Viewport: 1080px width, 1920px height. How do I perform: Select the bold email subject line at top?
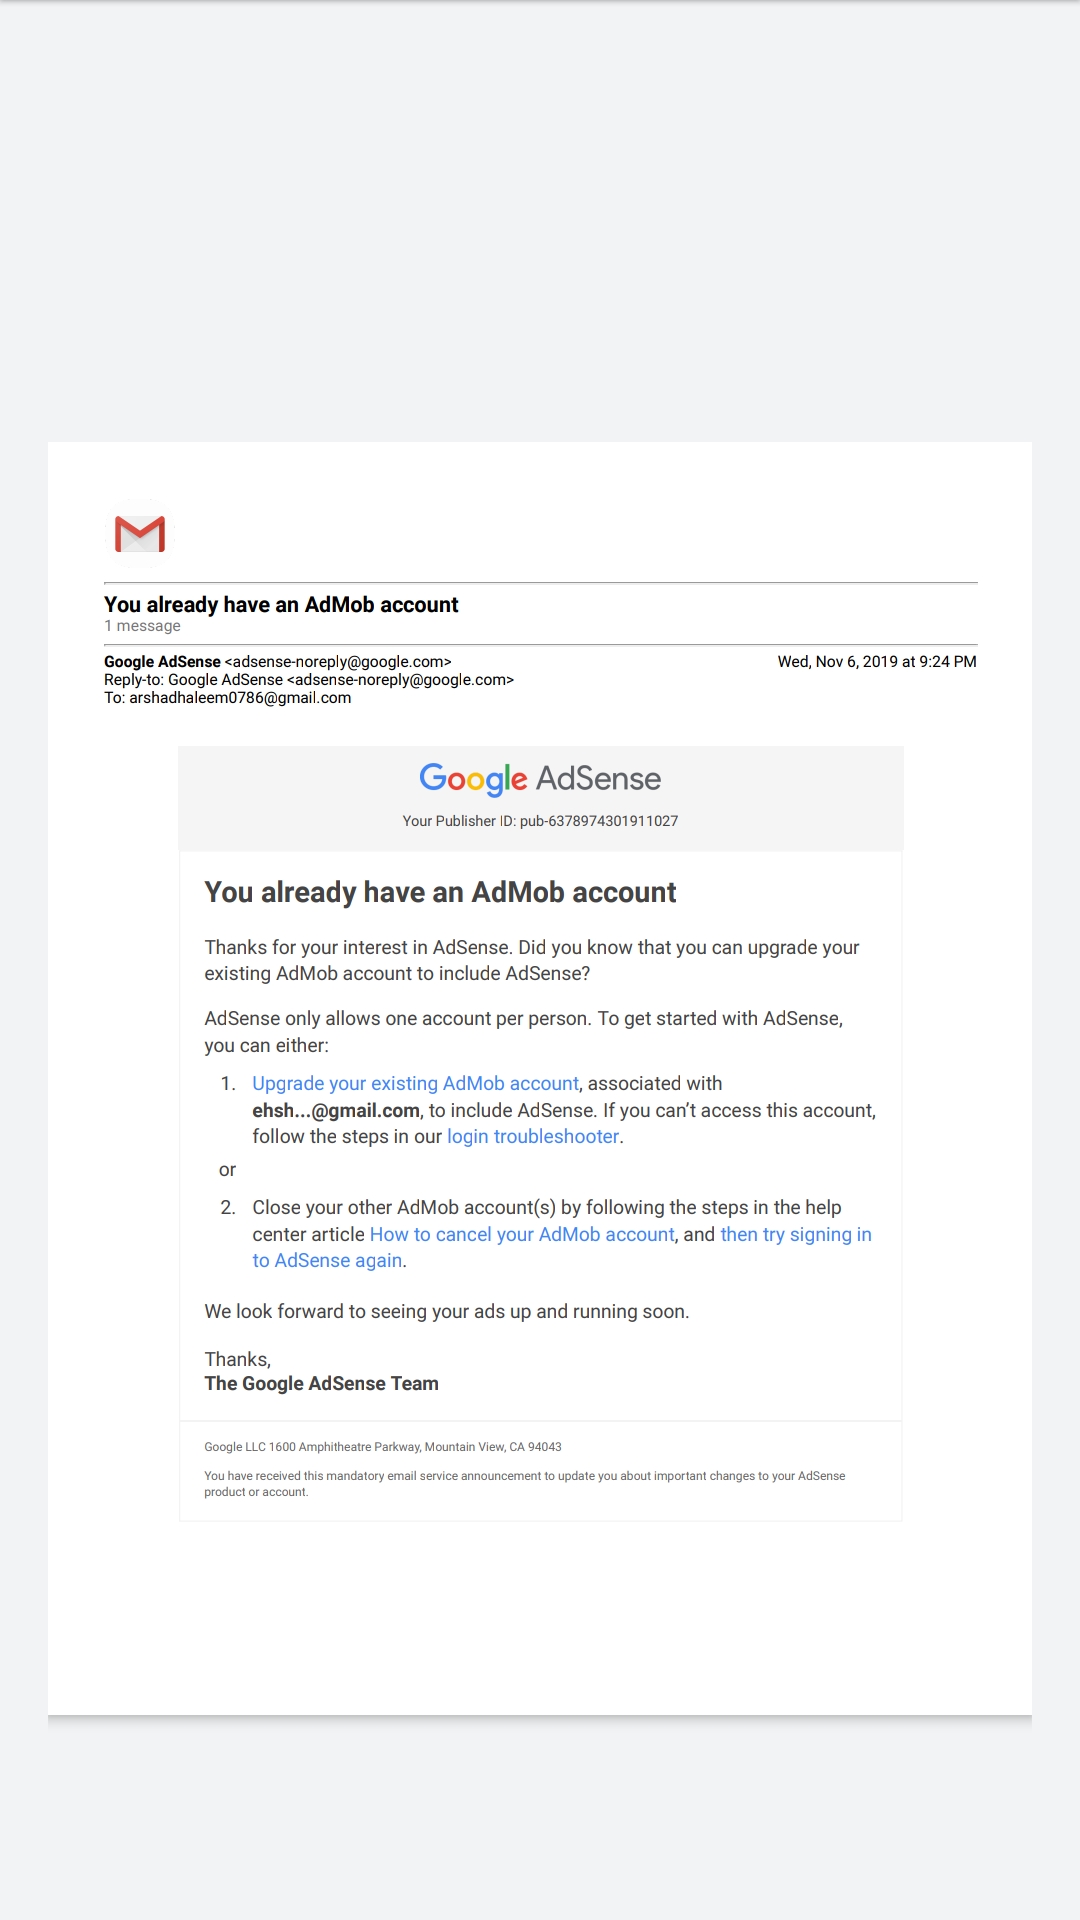[281, 604]
